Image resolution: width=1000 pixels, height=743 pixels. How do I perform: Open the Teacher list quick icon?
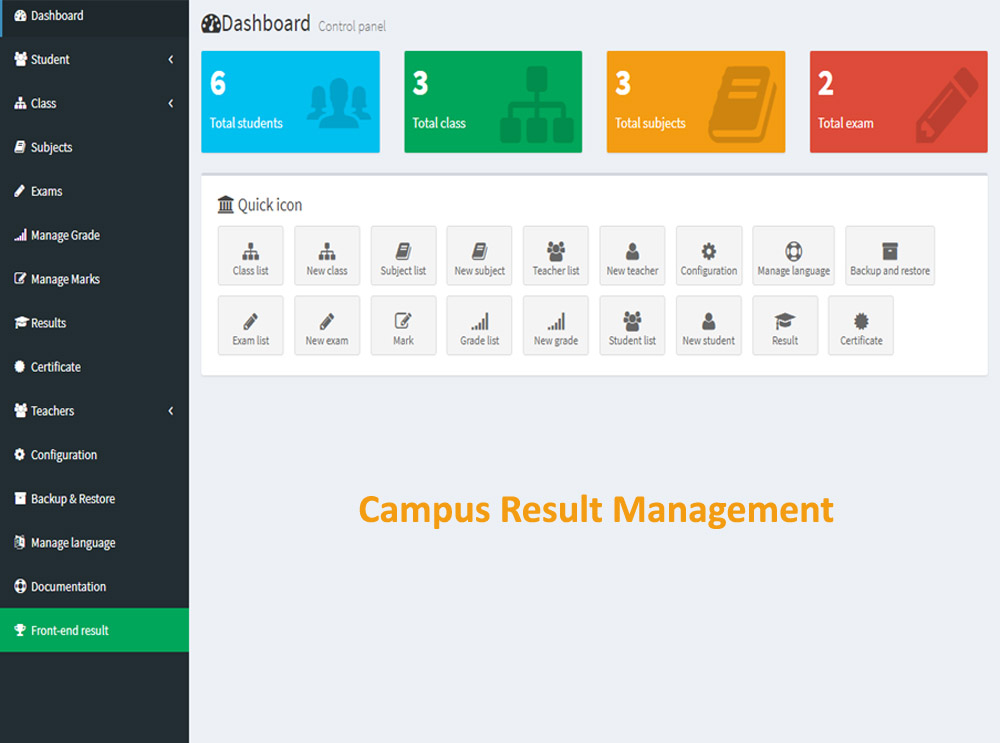(x=555, y=256)
